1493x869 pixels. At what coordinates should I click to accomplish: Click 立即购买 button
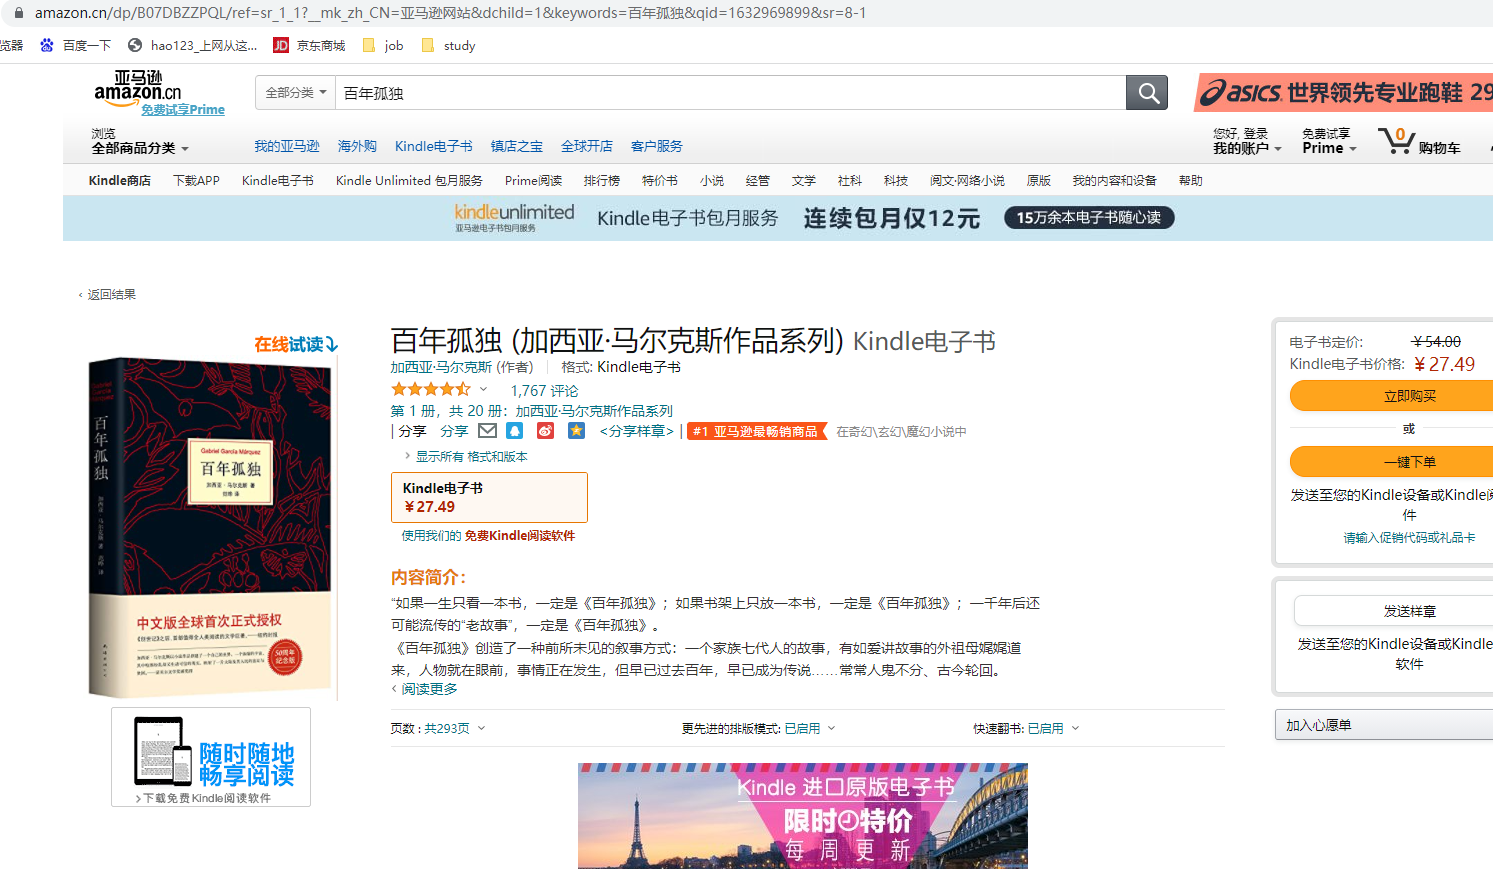click(1391, 396)
